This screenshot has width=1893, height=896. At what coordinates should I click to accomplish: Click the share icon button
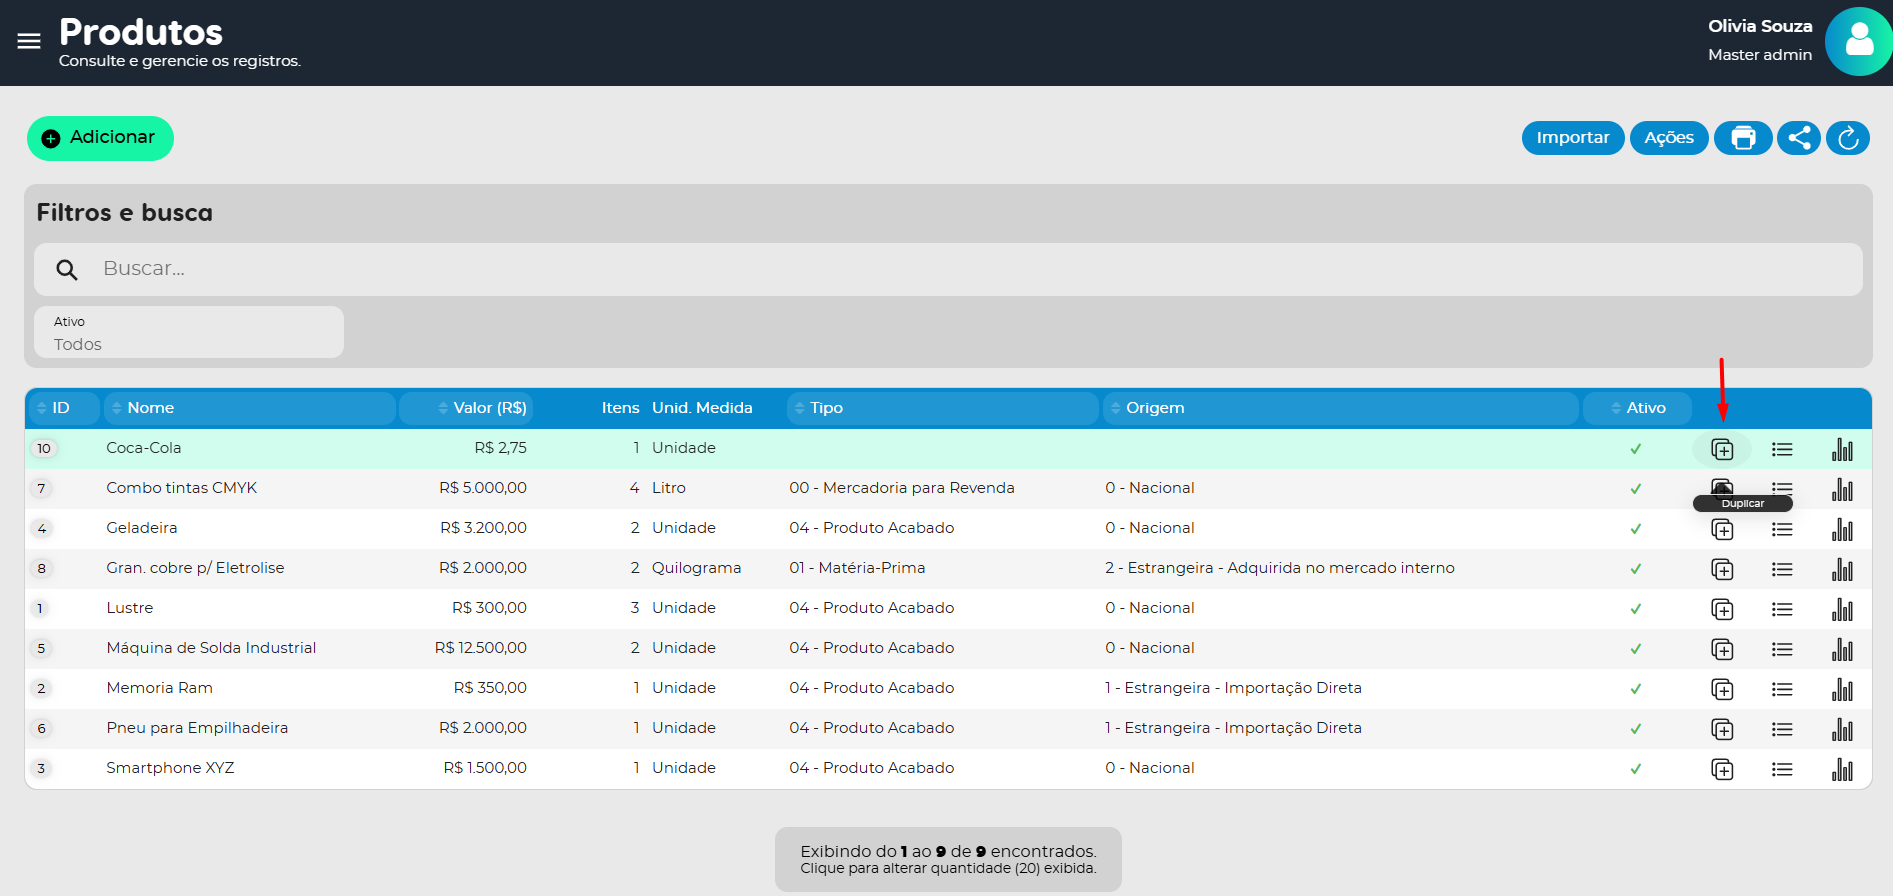1798,138
